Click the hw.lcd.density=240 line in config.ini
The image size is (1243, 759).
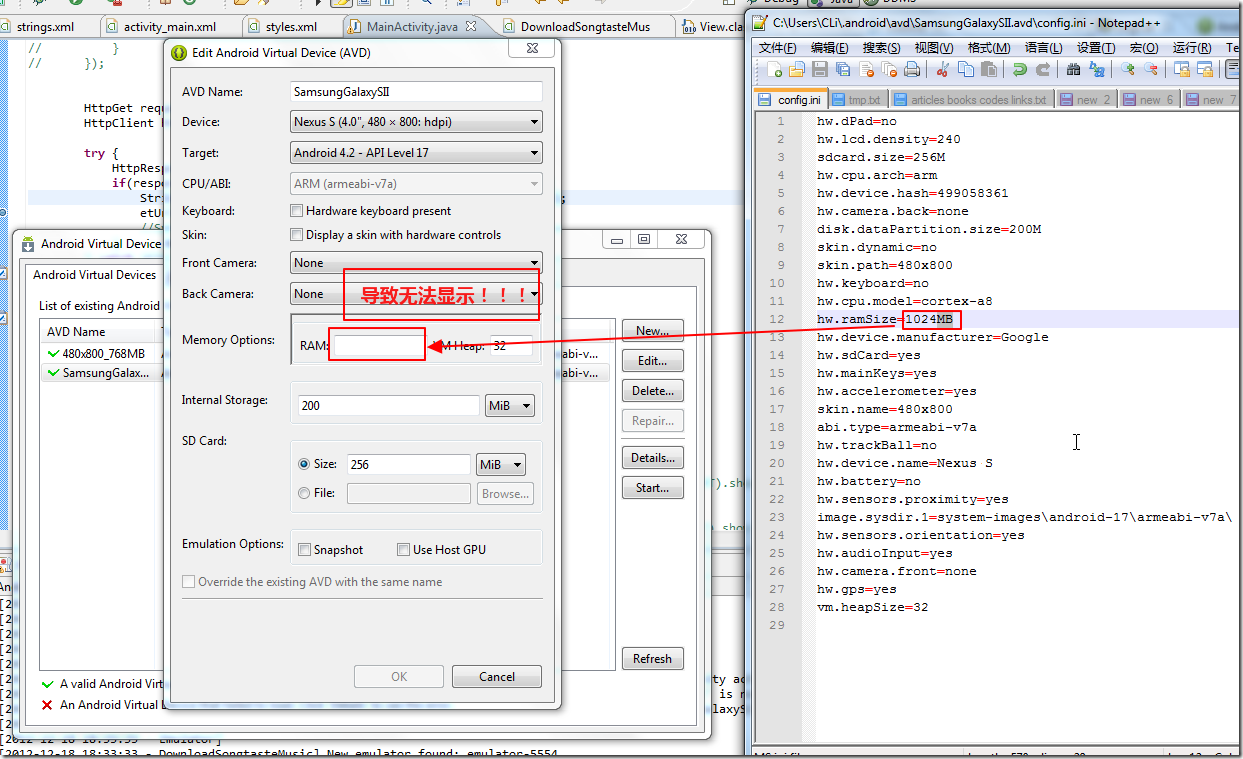point(888,140)
